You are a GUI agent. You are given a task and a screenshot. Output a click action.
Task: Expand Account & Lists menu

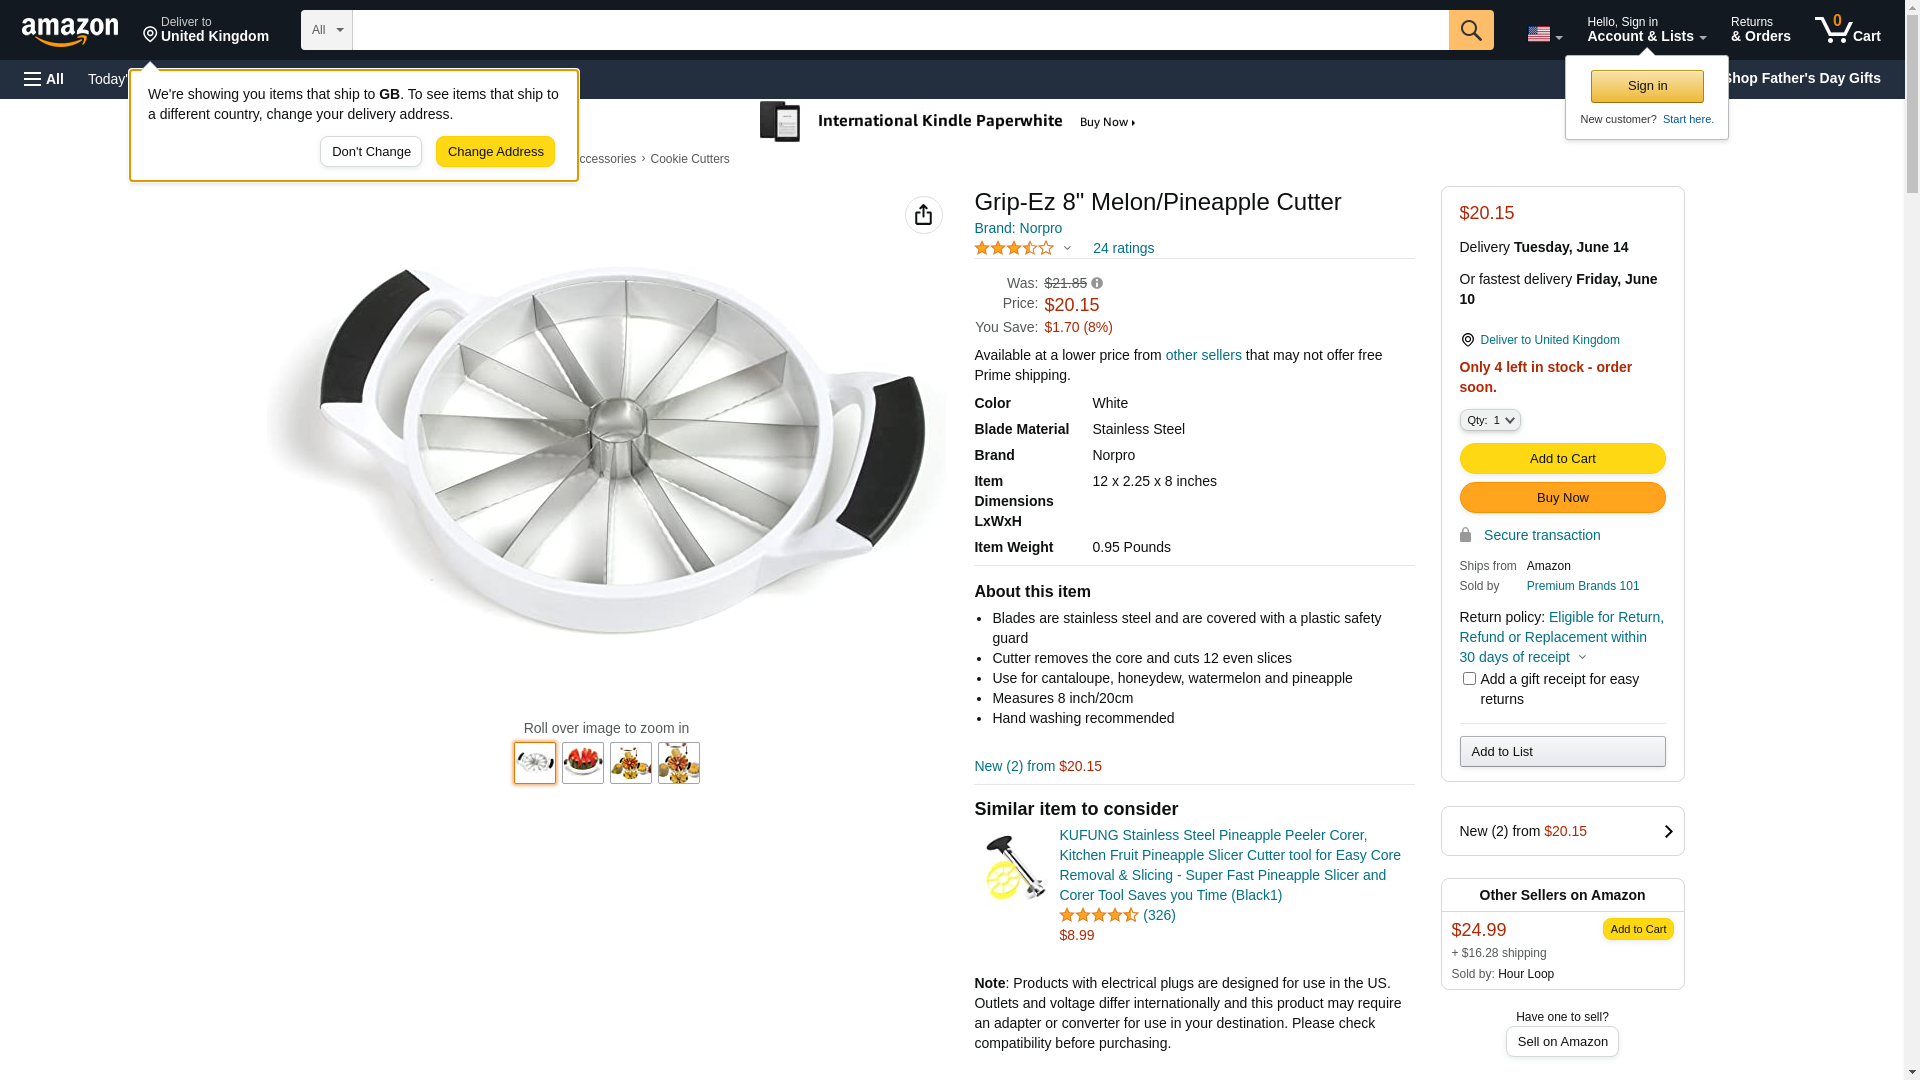pyautogui.click(x=1646, y=30)
